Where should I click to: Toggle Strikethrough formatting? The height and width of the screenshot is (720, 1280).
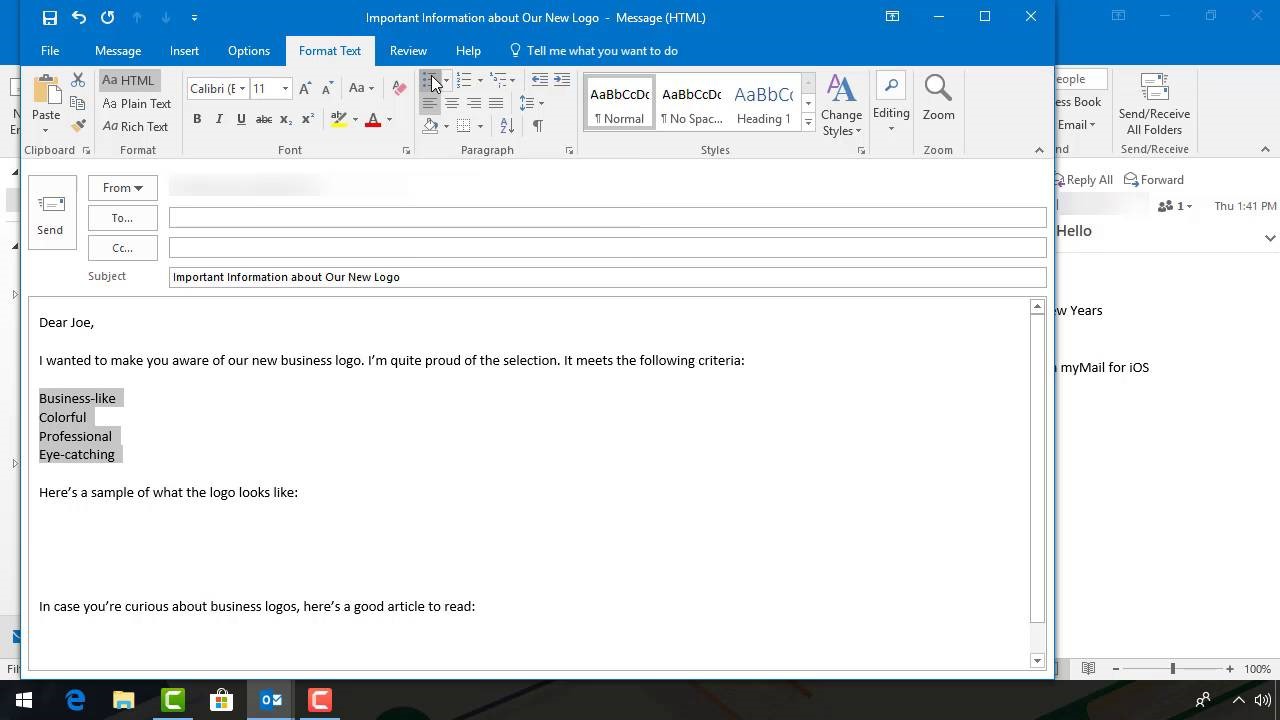(264, 119)
